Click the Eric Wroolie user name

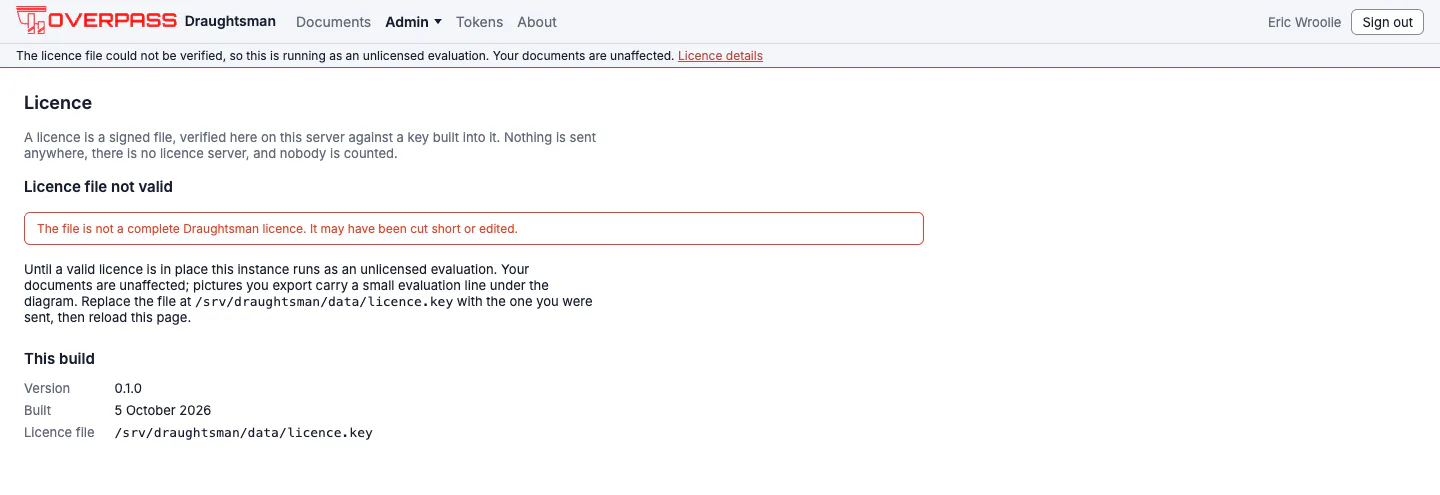(x=1304, y=22)
